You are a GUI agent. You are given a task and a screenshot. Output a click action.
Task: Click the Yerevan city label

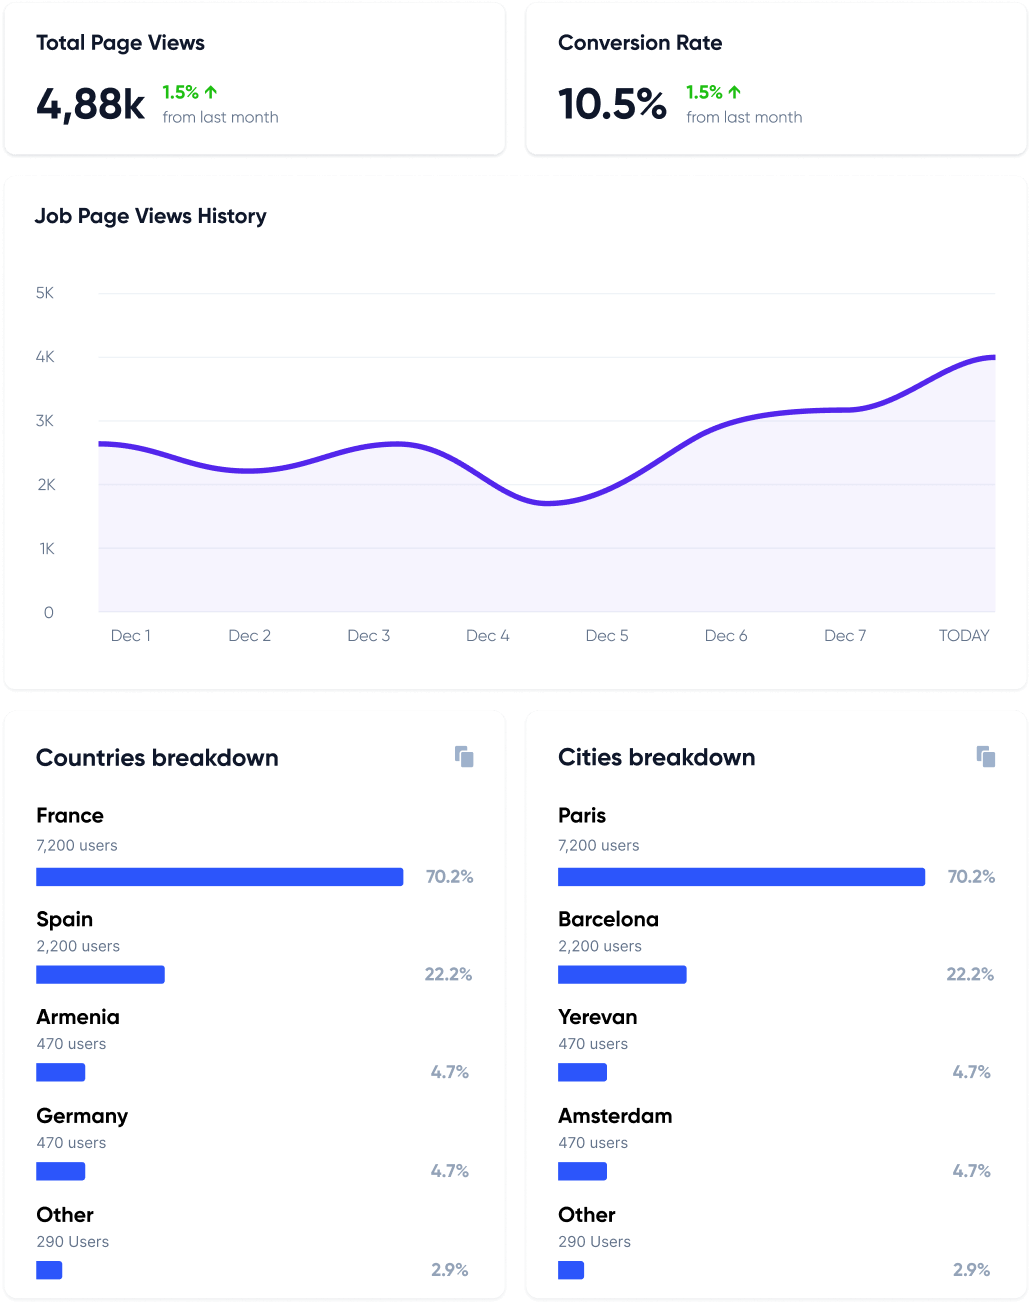coord(597,1017)
